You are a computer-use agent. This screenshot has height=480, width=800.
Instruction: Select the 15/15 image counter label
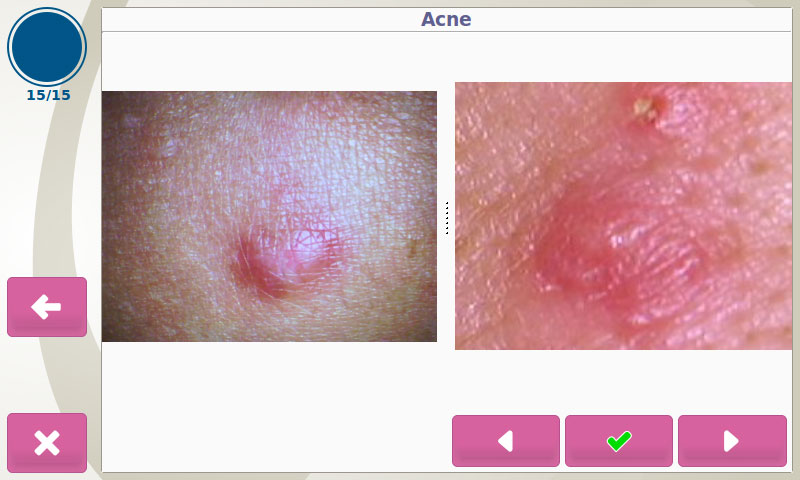[48, 95]
